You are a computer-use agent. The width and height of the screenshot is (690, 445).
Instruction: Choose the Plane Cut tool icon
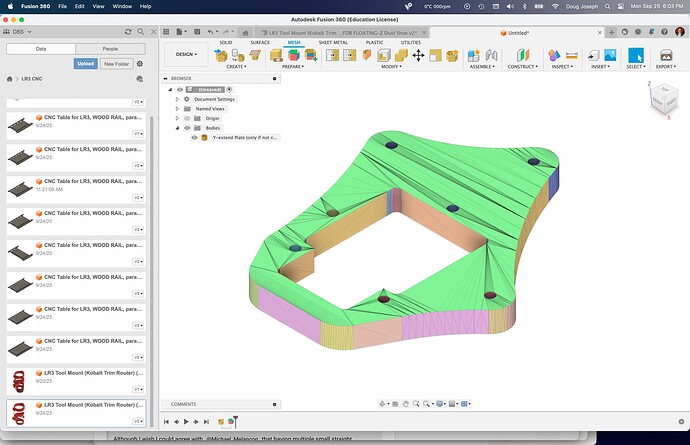click(367, 55)
